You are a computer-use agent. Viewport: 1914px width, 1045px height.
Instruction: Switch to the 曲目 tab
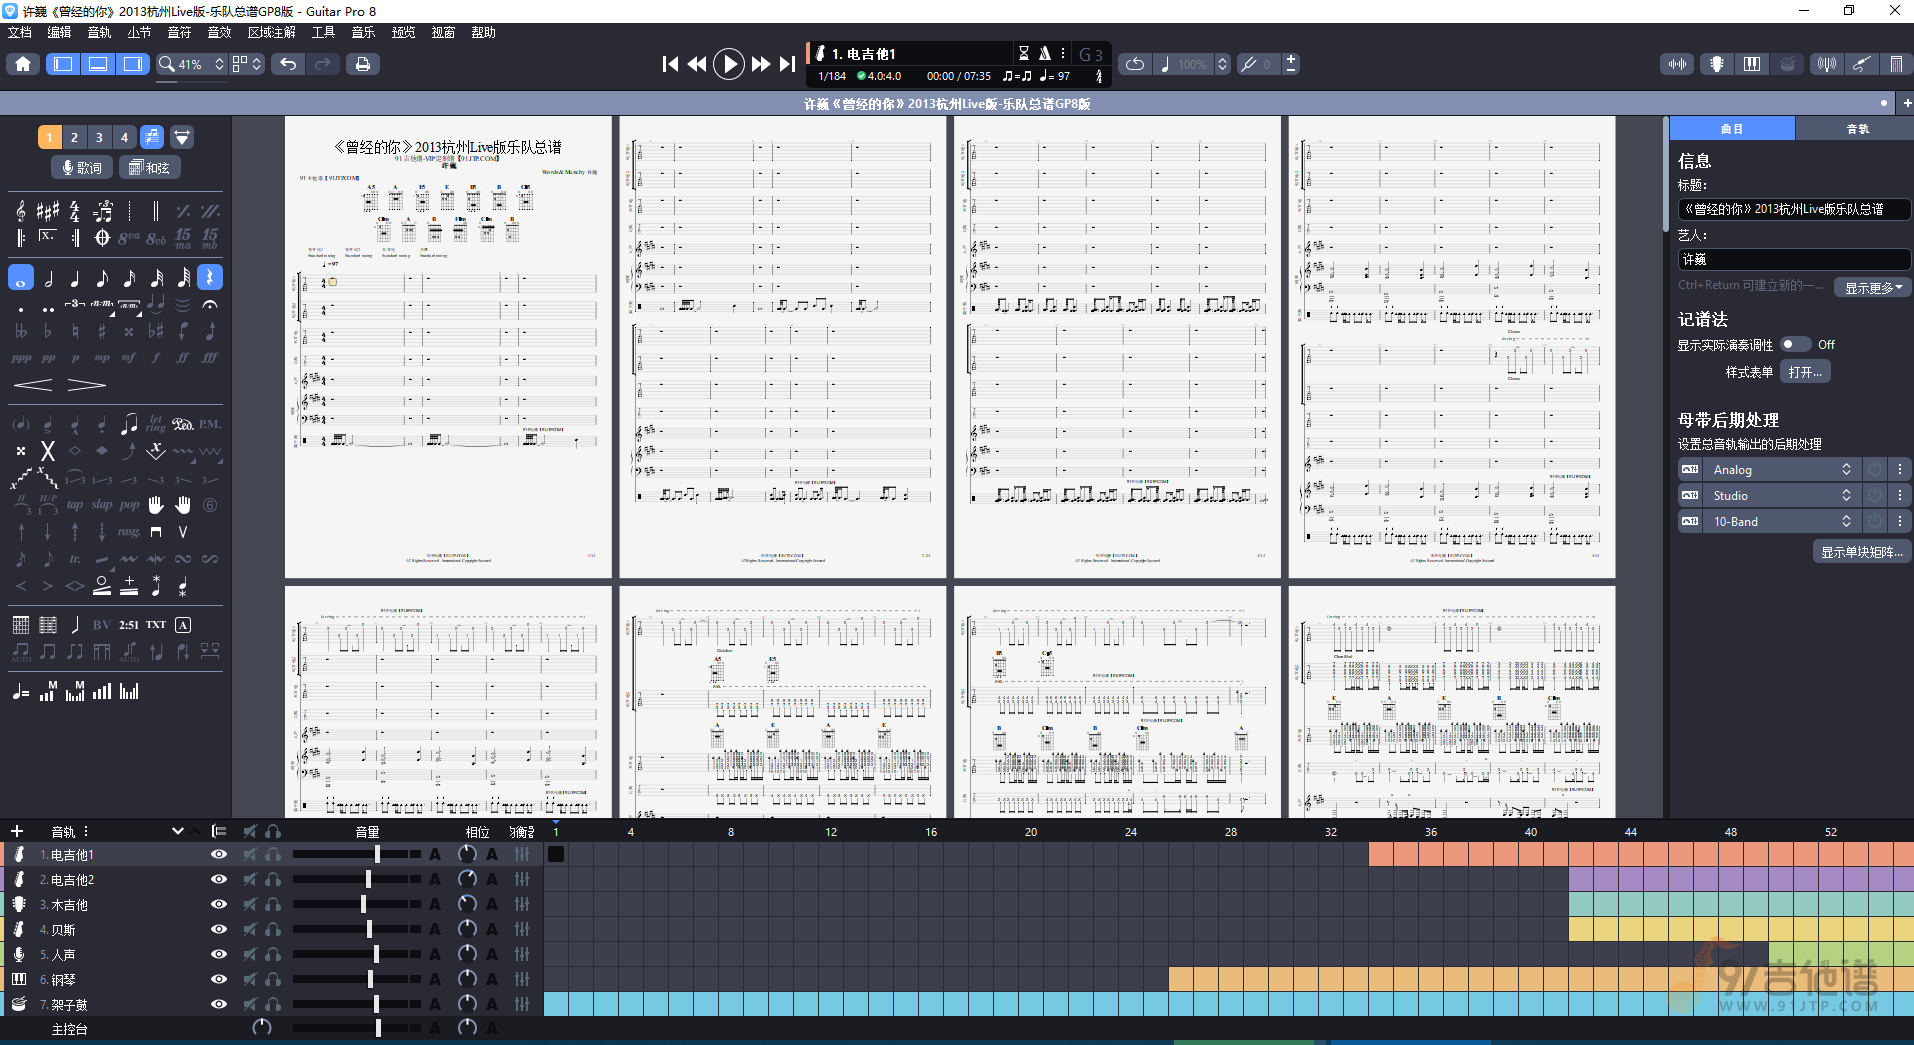point(1732,129)
